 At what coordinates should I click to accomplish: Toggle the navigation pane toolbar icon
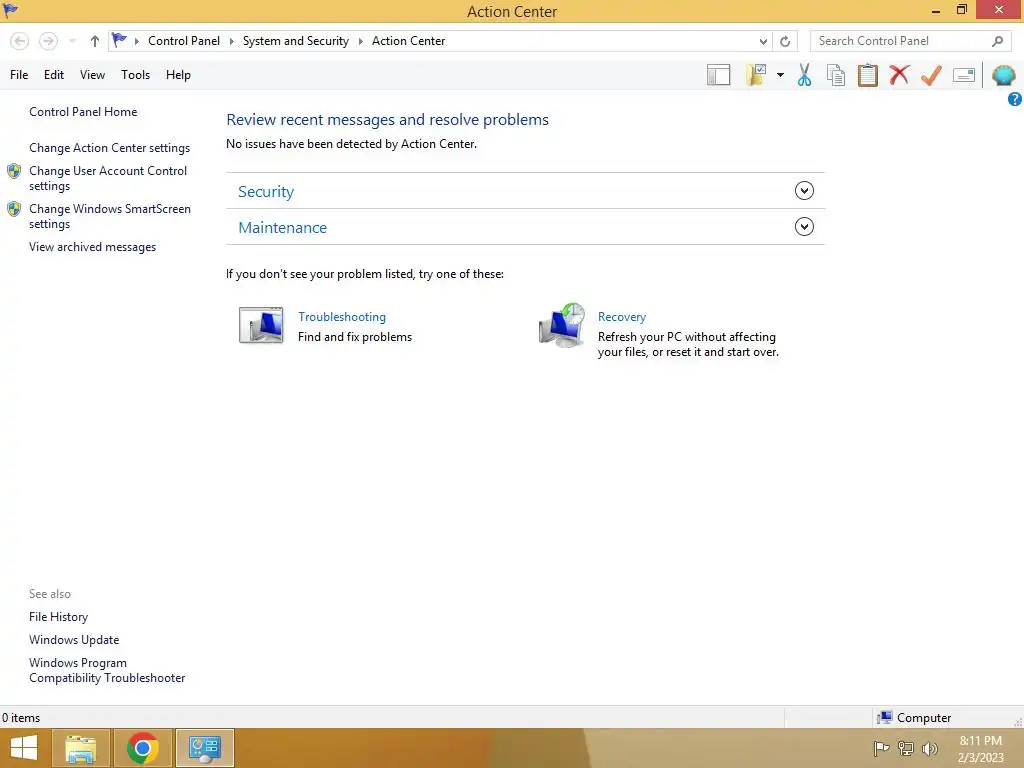click(x=718, y=75)
